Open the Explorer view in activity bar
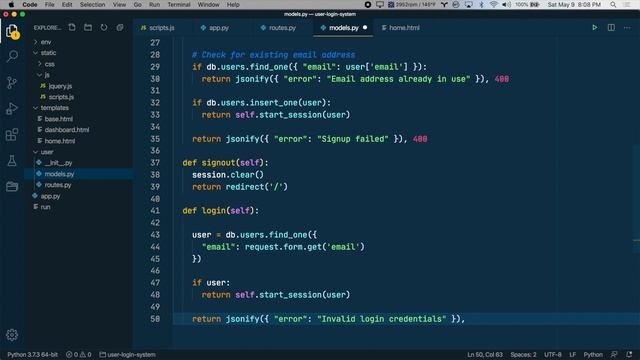 (x=12, y=31)
